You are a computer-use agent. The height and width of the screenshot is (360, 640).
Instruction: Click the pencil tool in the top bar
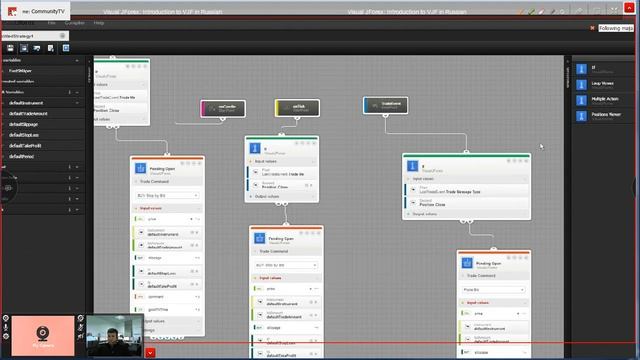click(x=553, y=12)
